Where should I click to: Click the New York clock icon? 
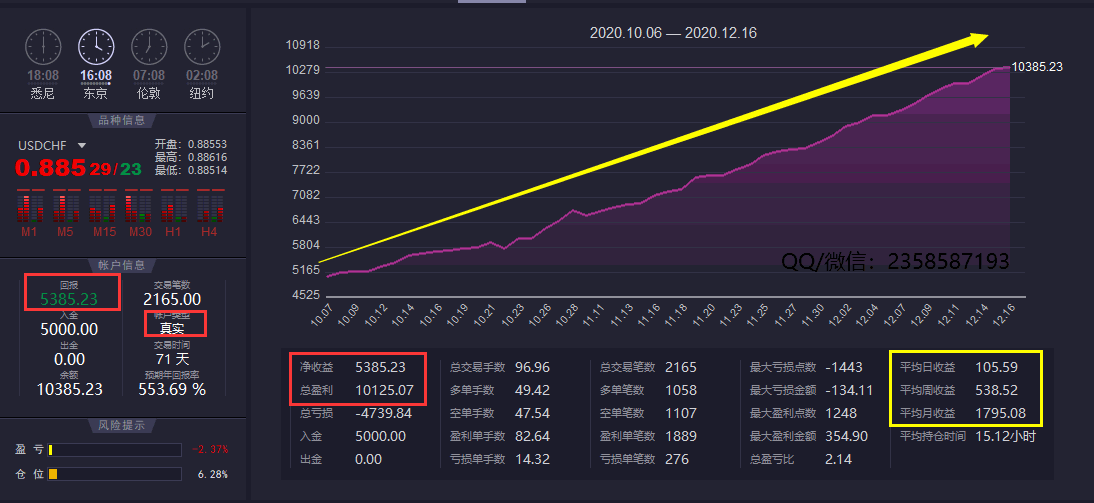tap(202, 47)
